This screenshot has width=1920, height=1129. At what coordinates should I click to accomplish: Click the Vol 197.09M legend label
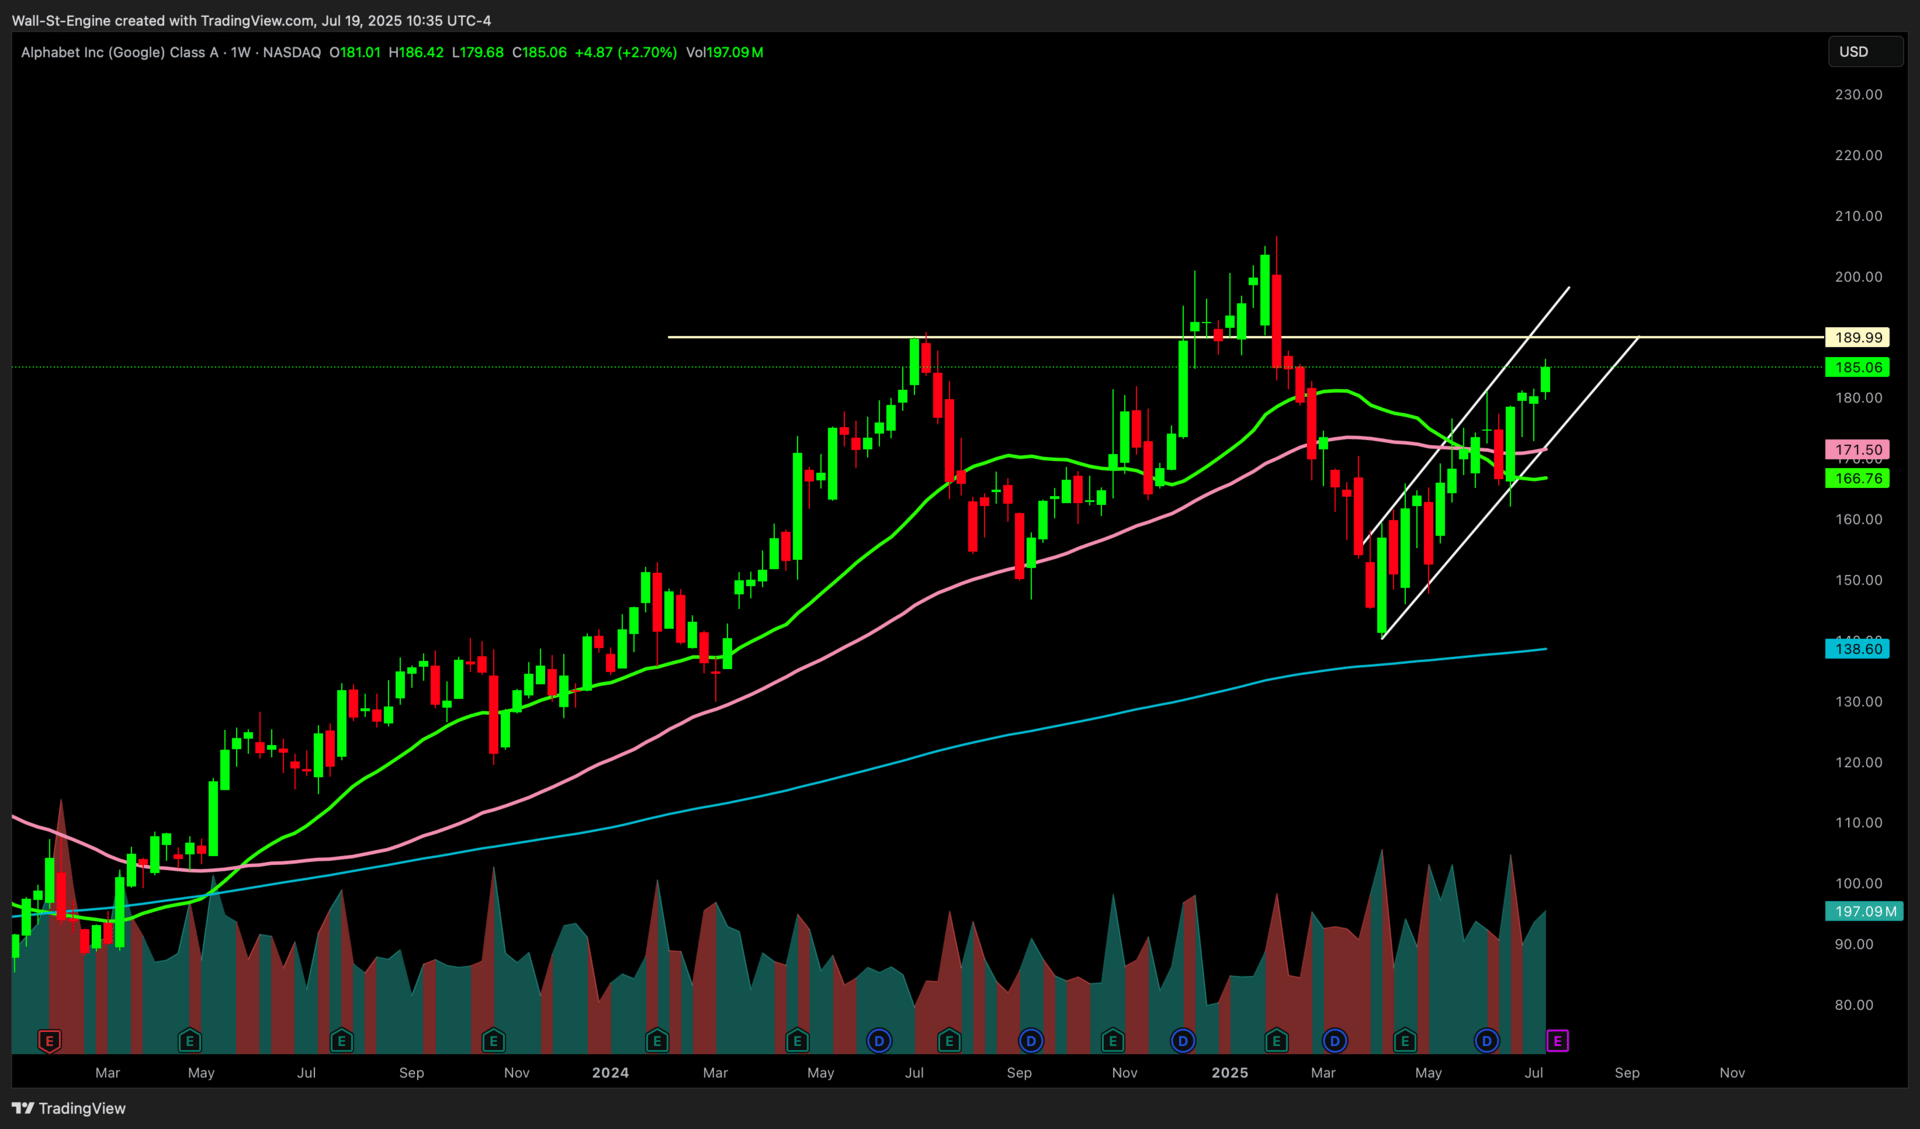(725, 52)
